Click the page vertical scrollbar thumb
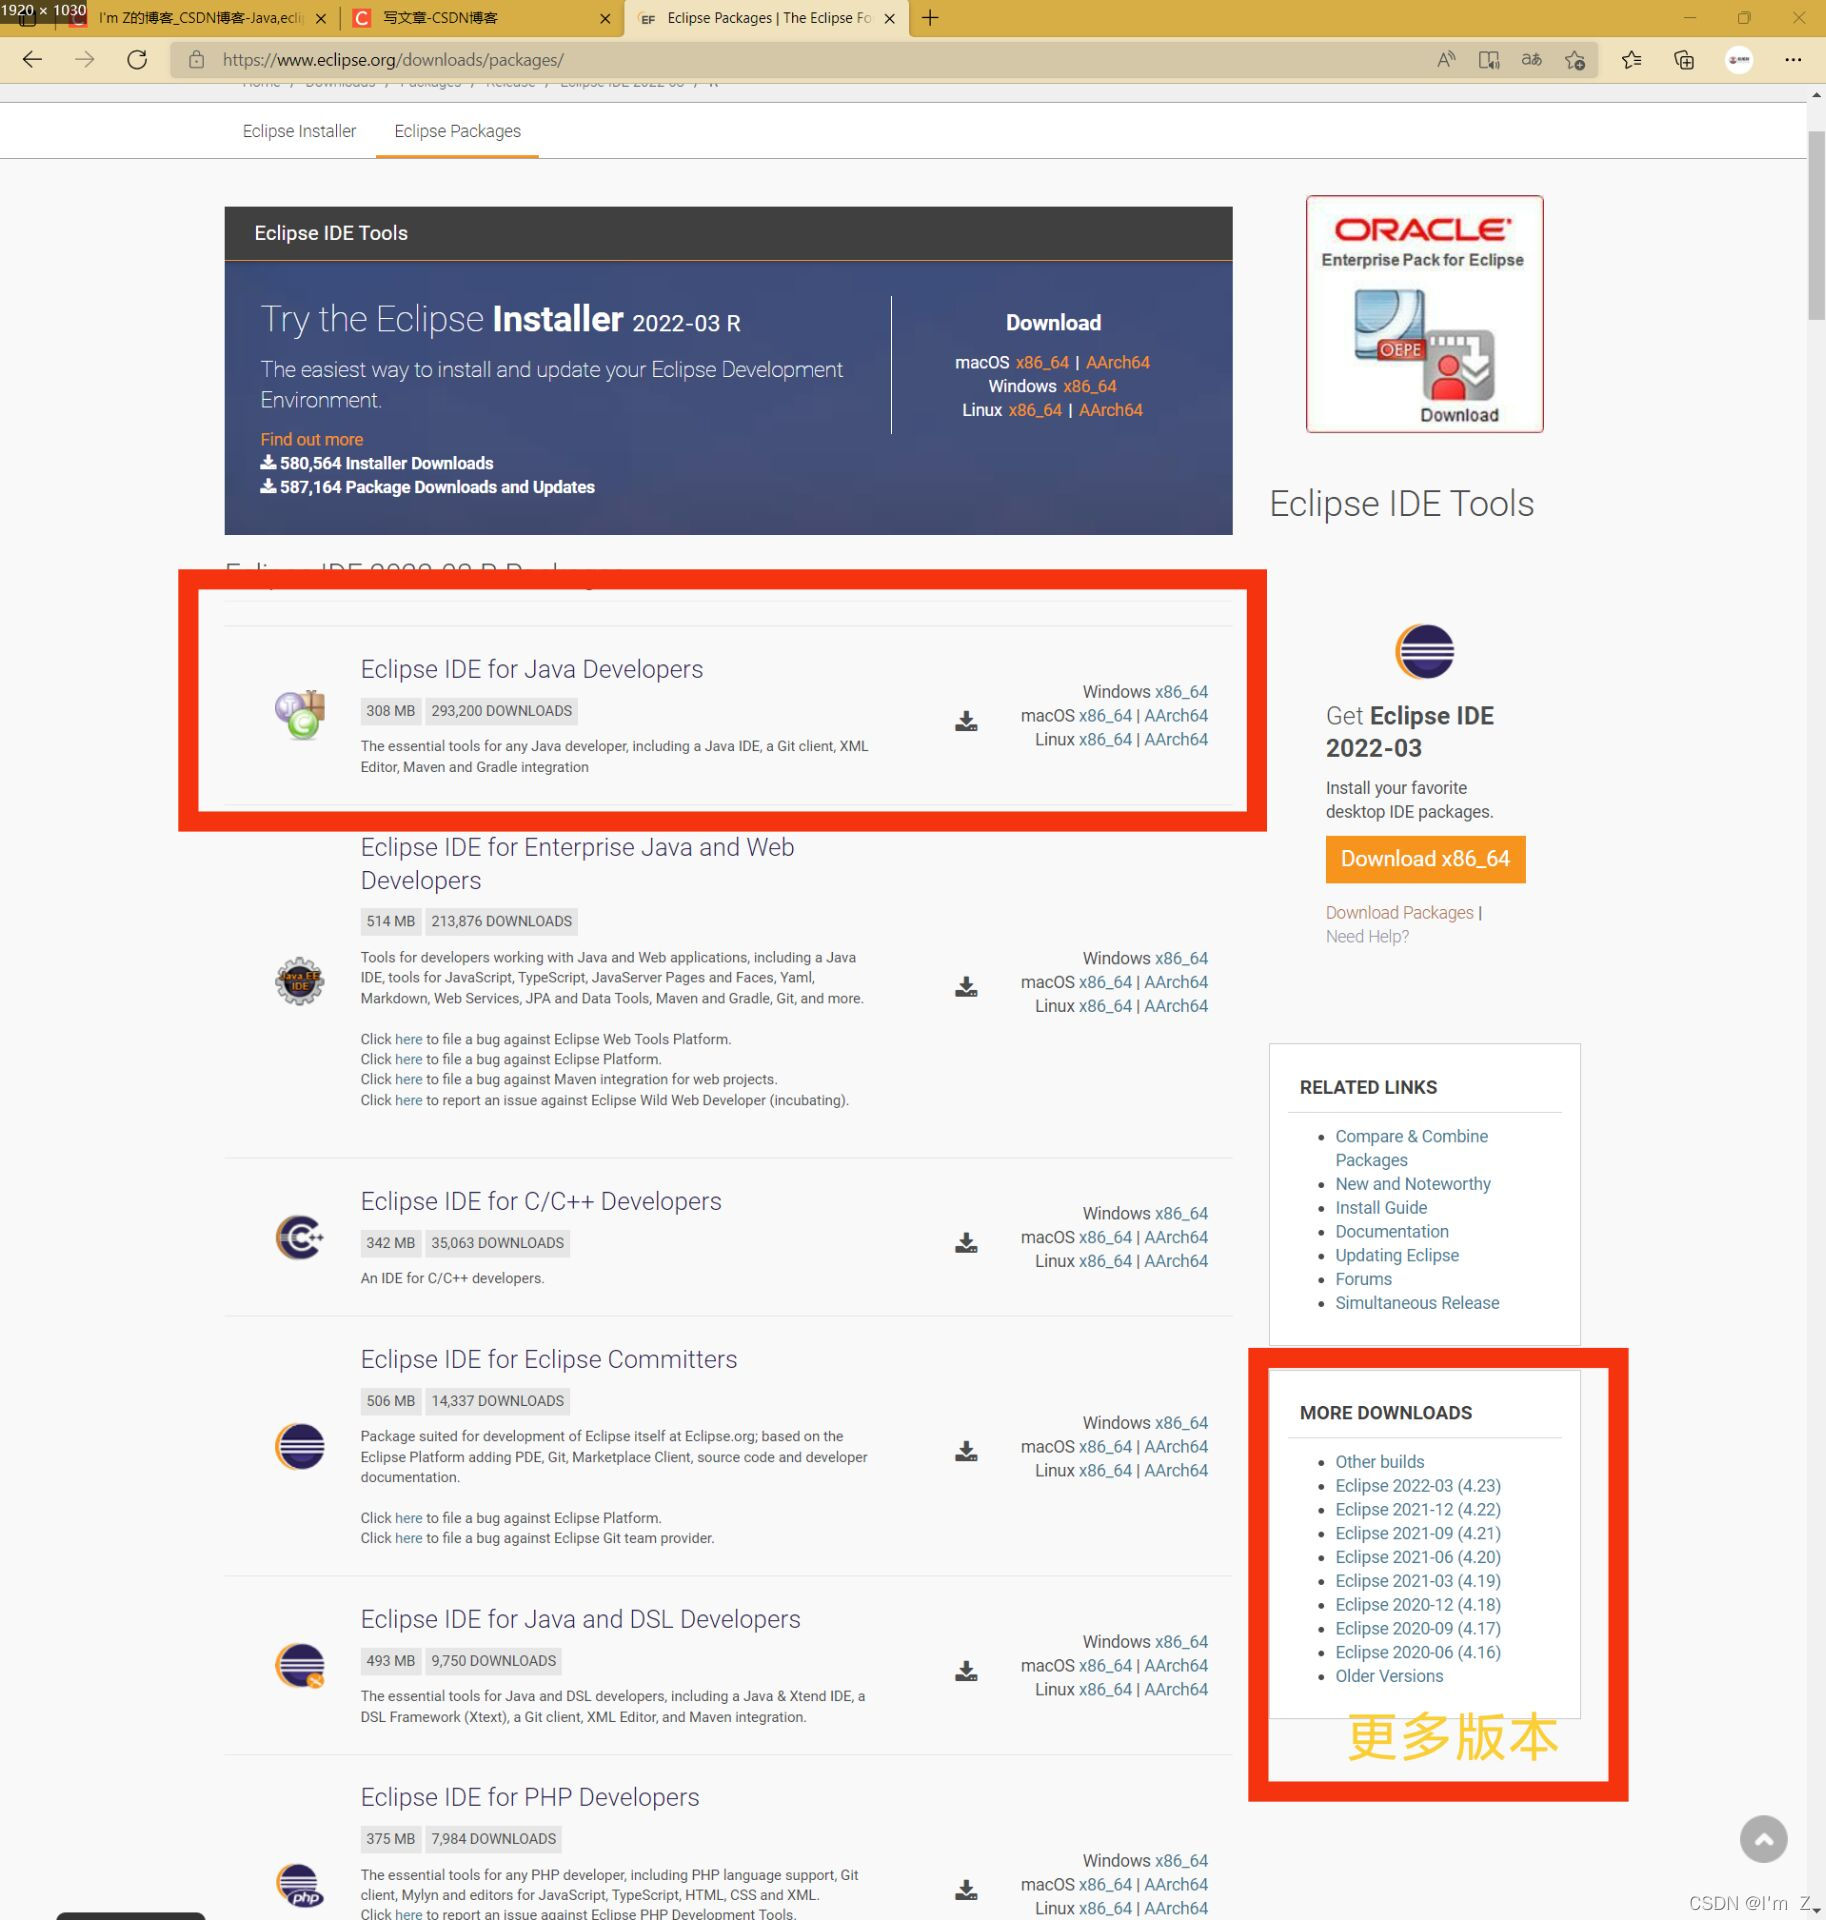The height and width of the screenshot is (1920, 1826). (x=1816, y=224)
